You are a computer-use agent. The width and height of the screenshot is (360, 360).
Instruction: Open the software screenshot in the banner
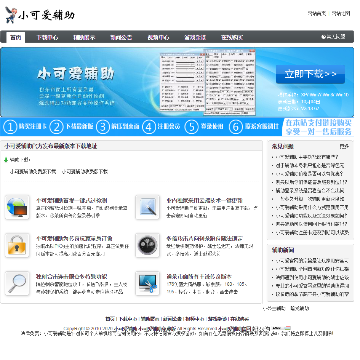(207, 83)
